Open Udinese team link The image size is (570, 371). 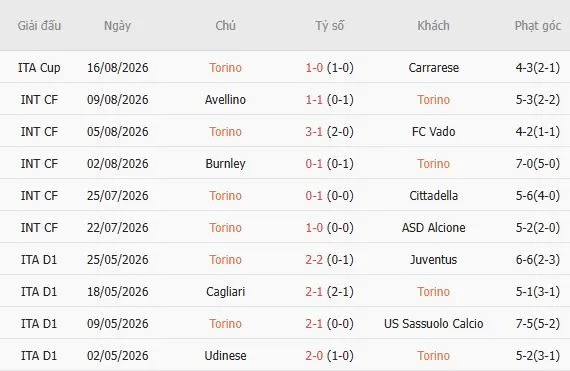tap(225, 355)
